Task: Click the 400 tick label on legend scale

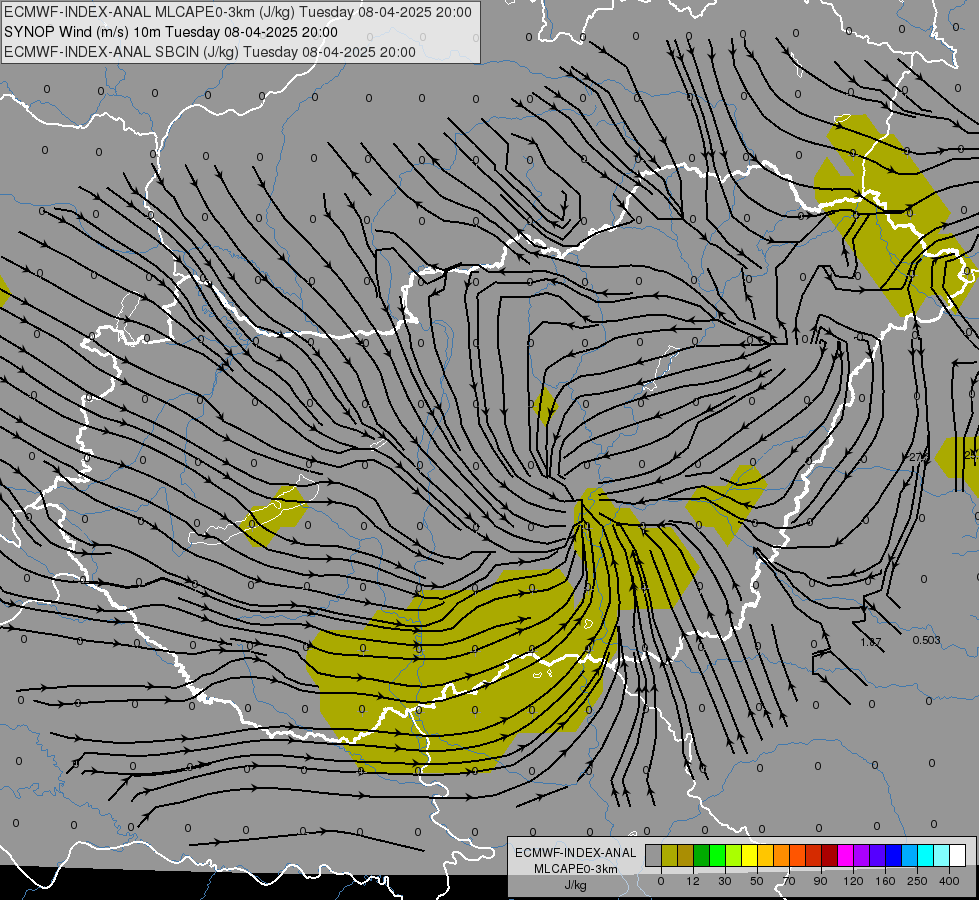Action: pyautogui.click(x=949, y=881)
